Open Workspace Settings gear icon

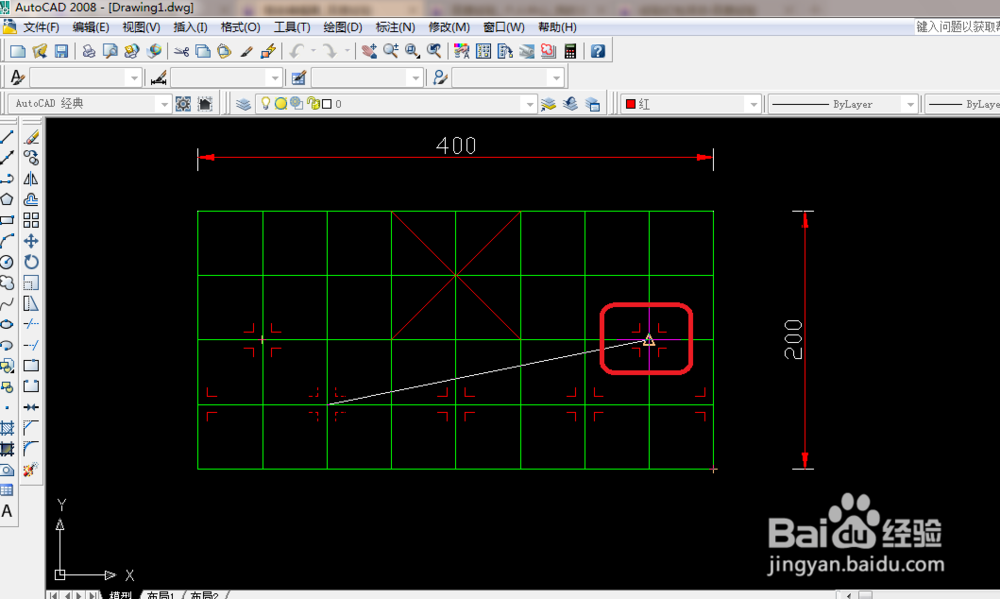183,103
